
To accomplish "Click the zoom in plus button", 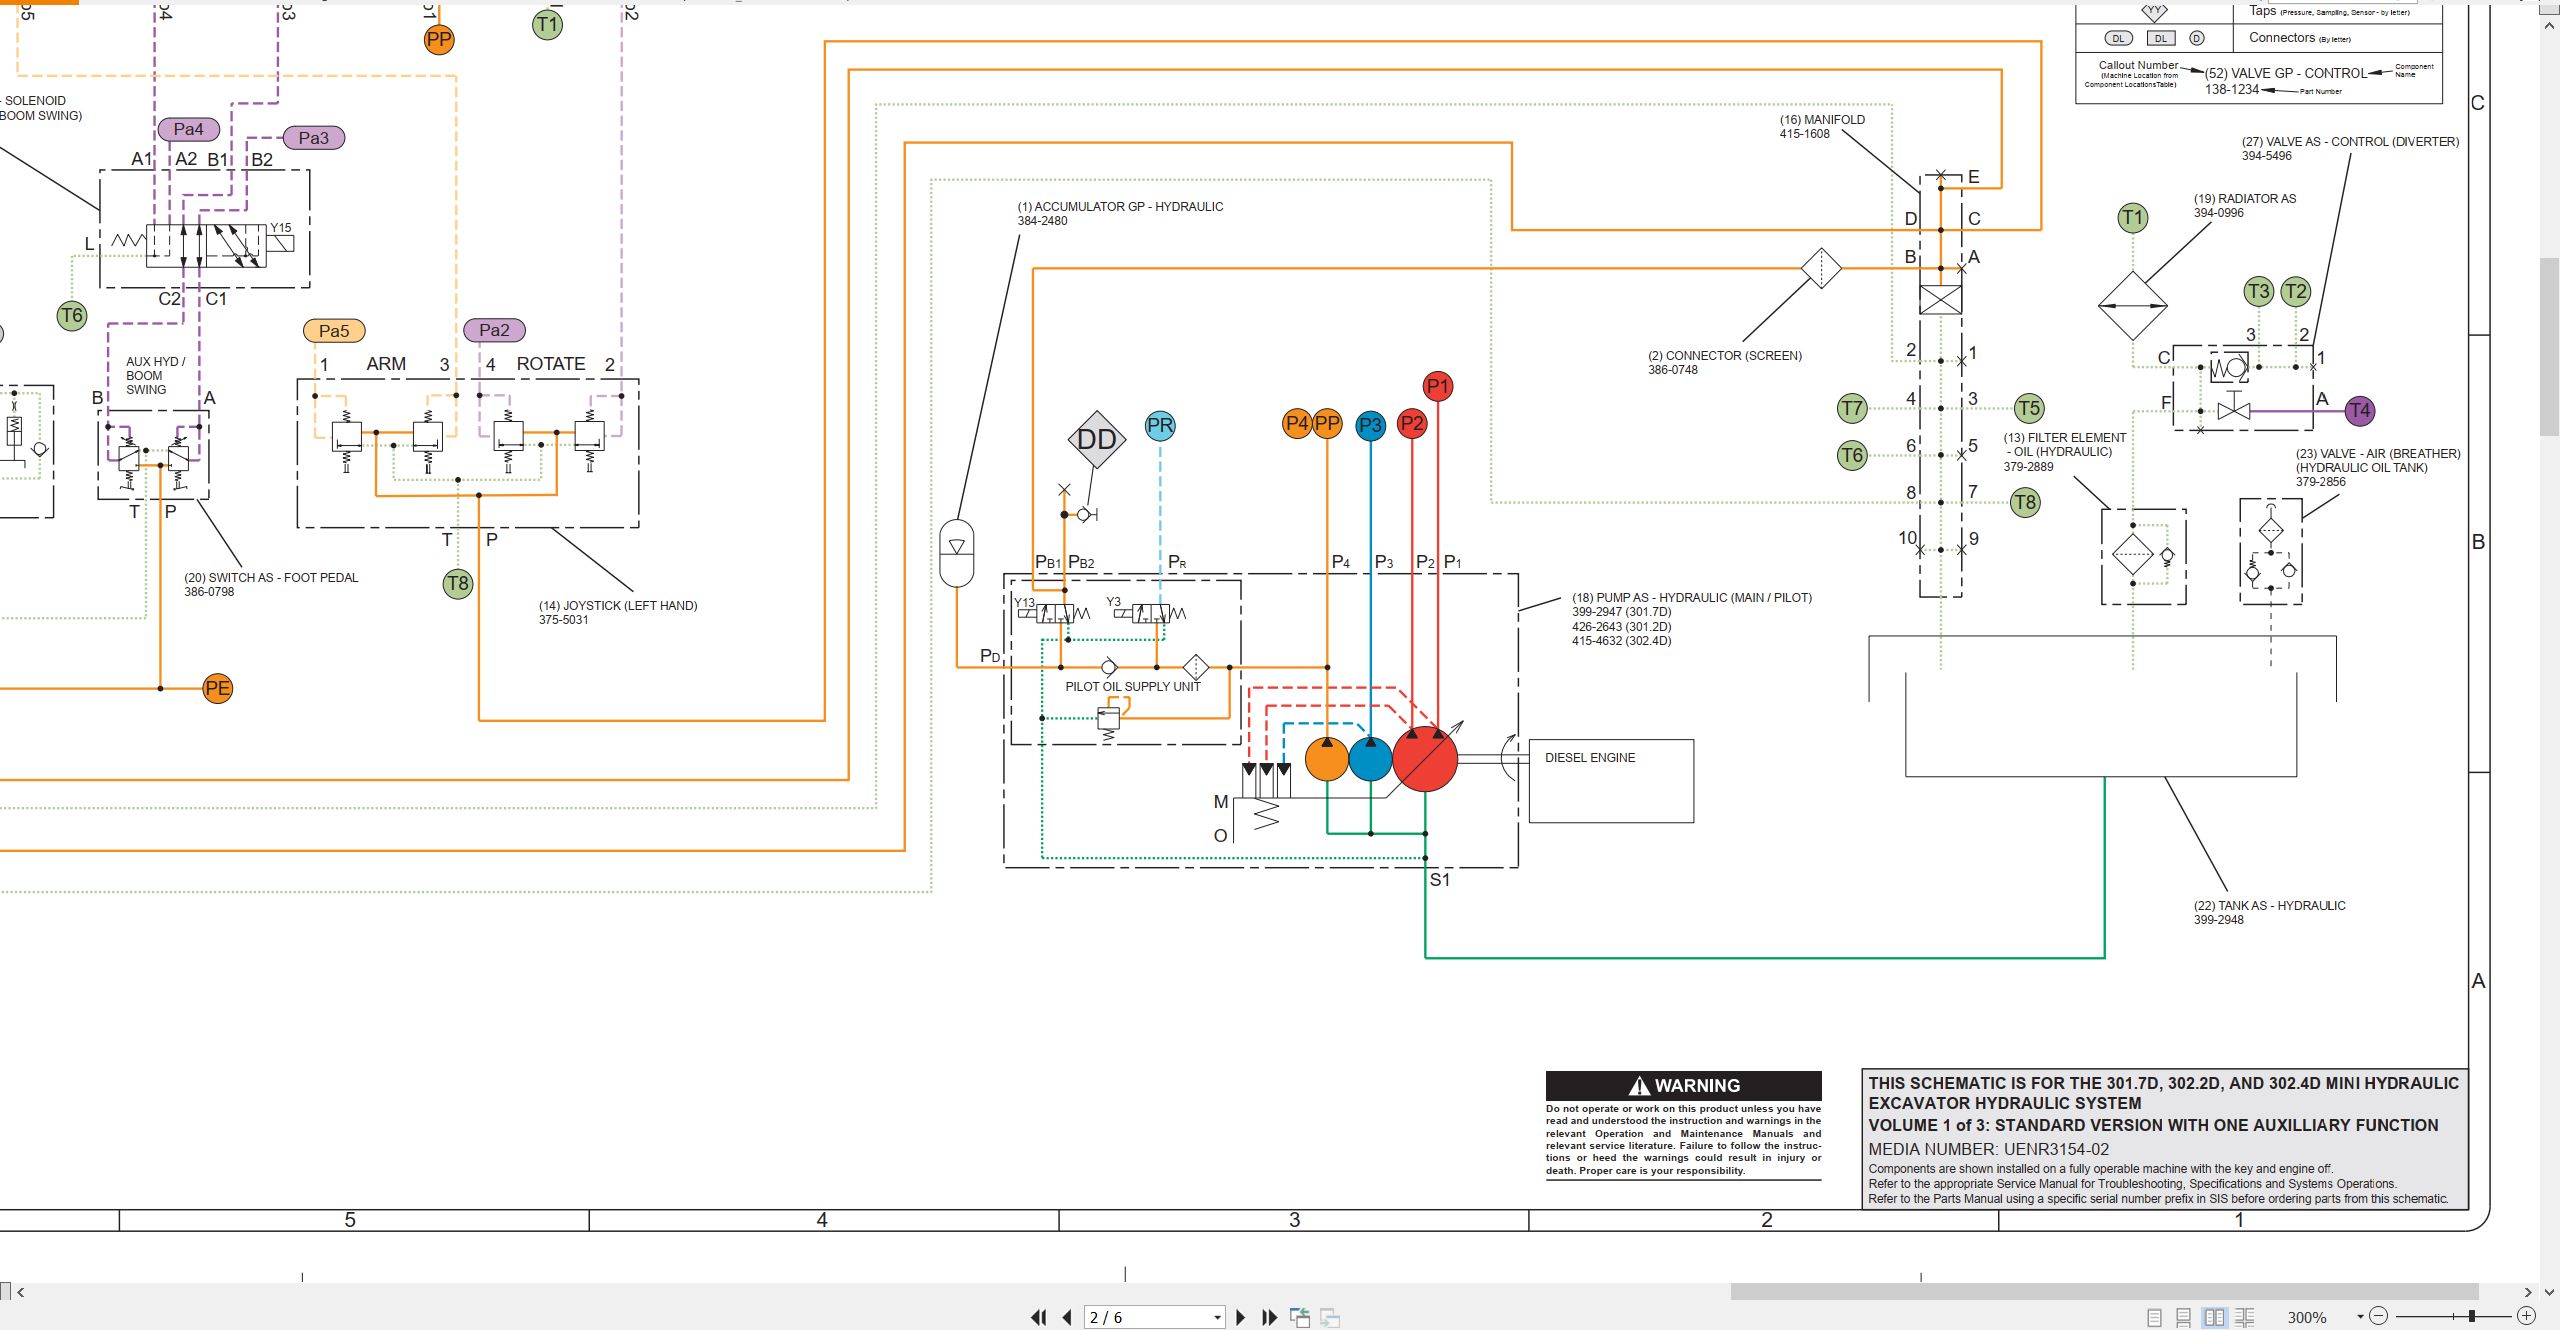I will [2526, 1316].
